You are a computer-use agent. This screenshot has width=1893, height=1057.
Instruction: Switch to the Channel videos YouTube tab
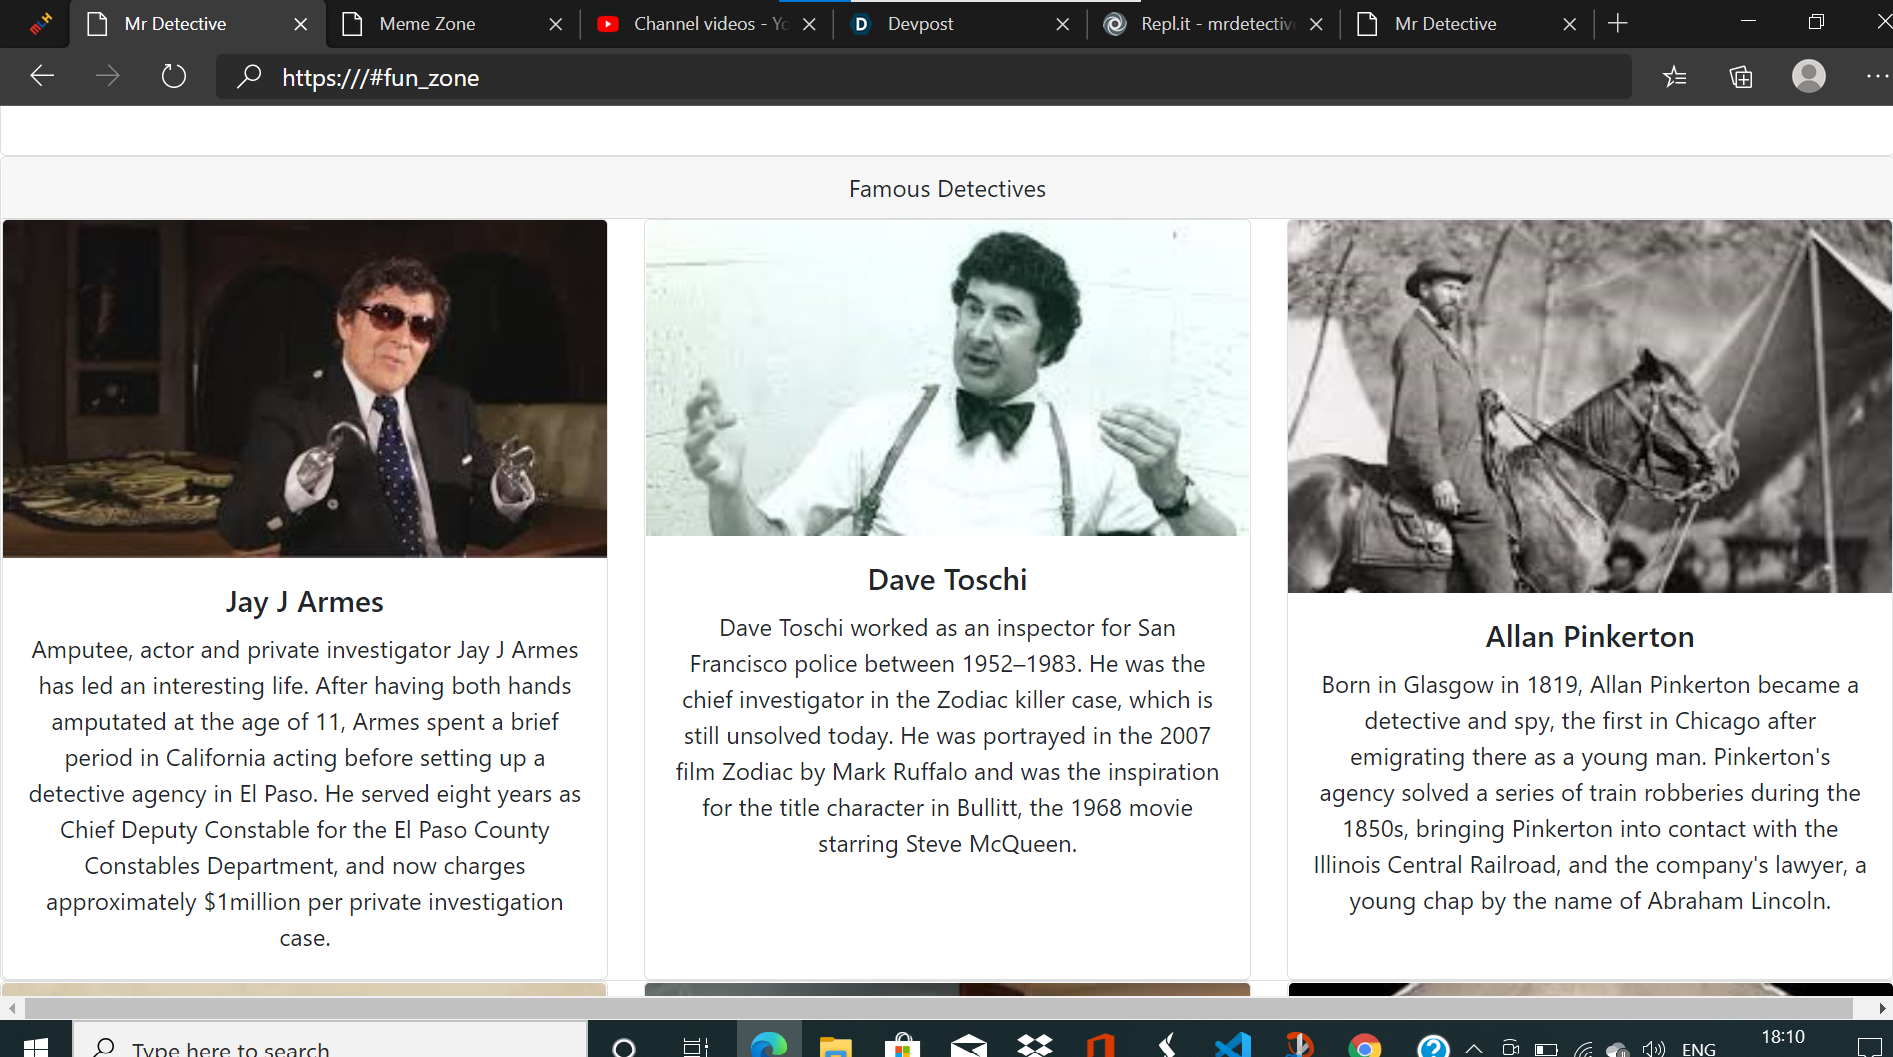[x=706, y=24]
